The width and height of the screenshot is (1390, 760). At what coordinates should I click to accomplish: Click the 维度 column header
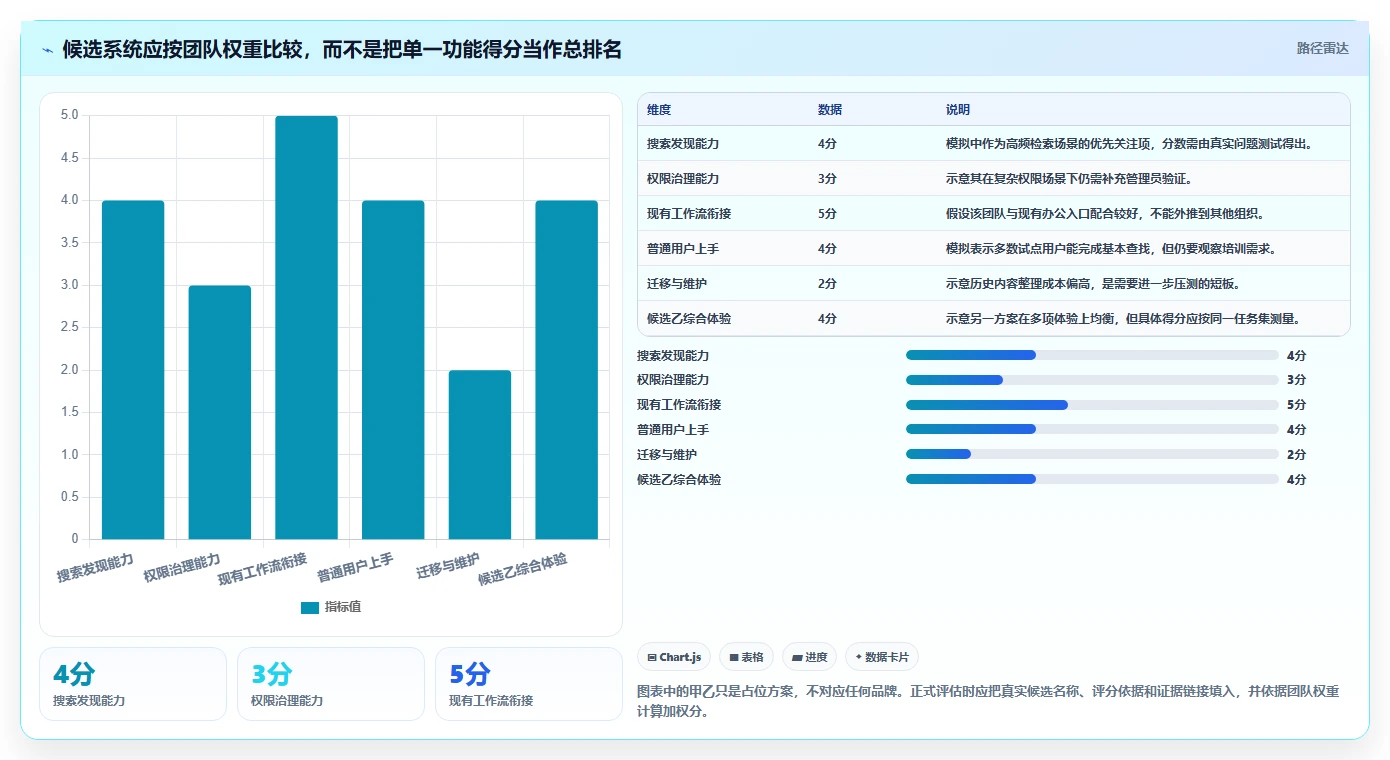[659, 110]
